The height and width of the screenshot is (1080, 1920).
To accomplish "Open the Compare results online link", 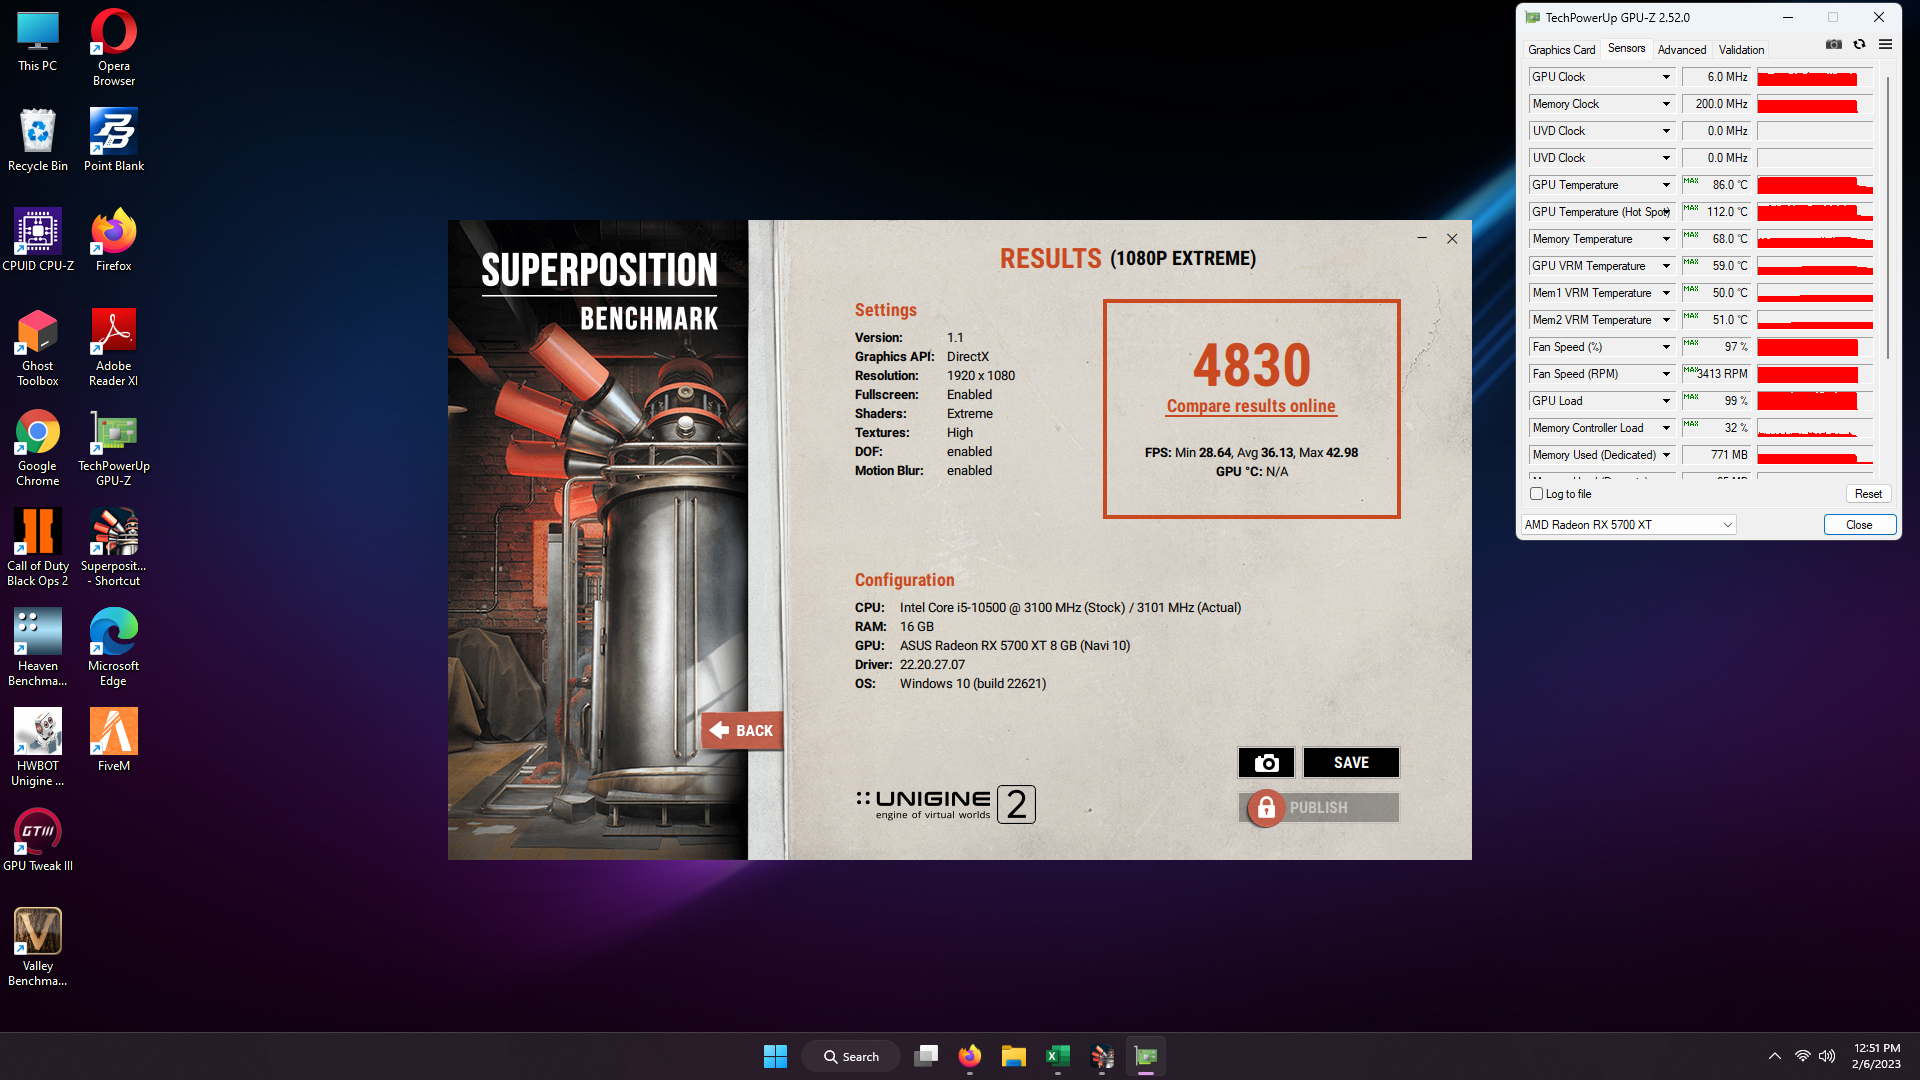I will click(1251, 406).
